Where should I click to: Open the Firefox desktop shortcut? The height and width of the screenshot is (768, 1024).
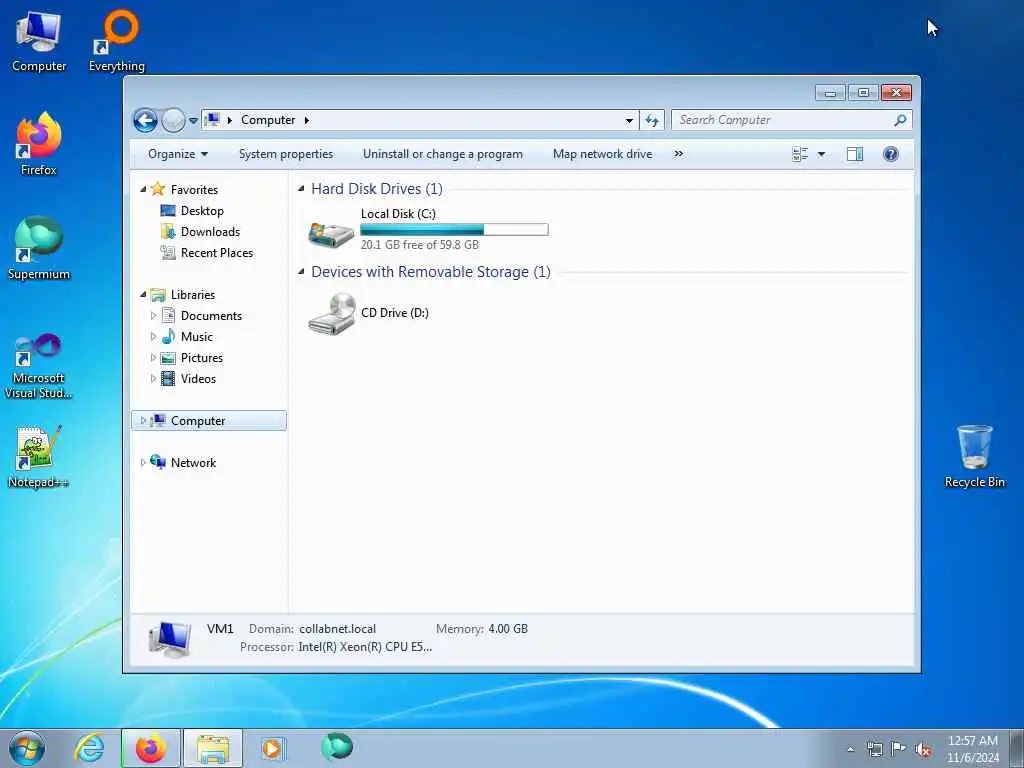[x=39, y=144]
